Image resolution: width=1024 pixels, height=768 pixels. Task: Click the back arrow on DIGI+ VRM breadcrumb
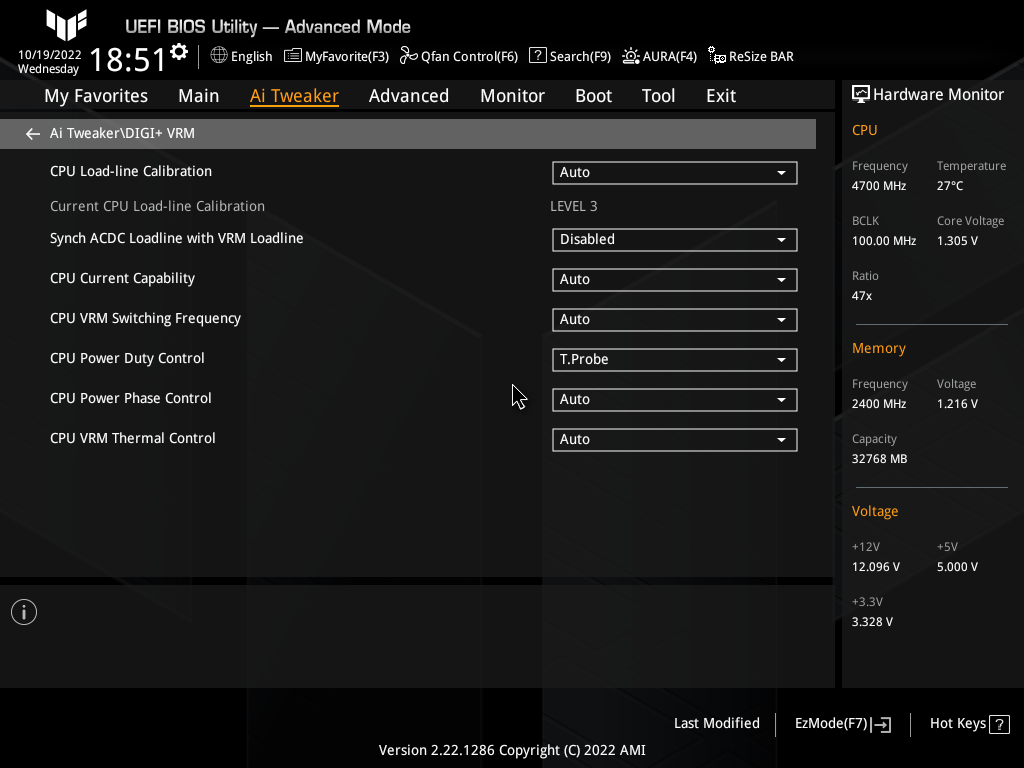pyautogui.click(x=32, y=133)
